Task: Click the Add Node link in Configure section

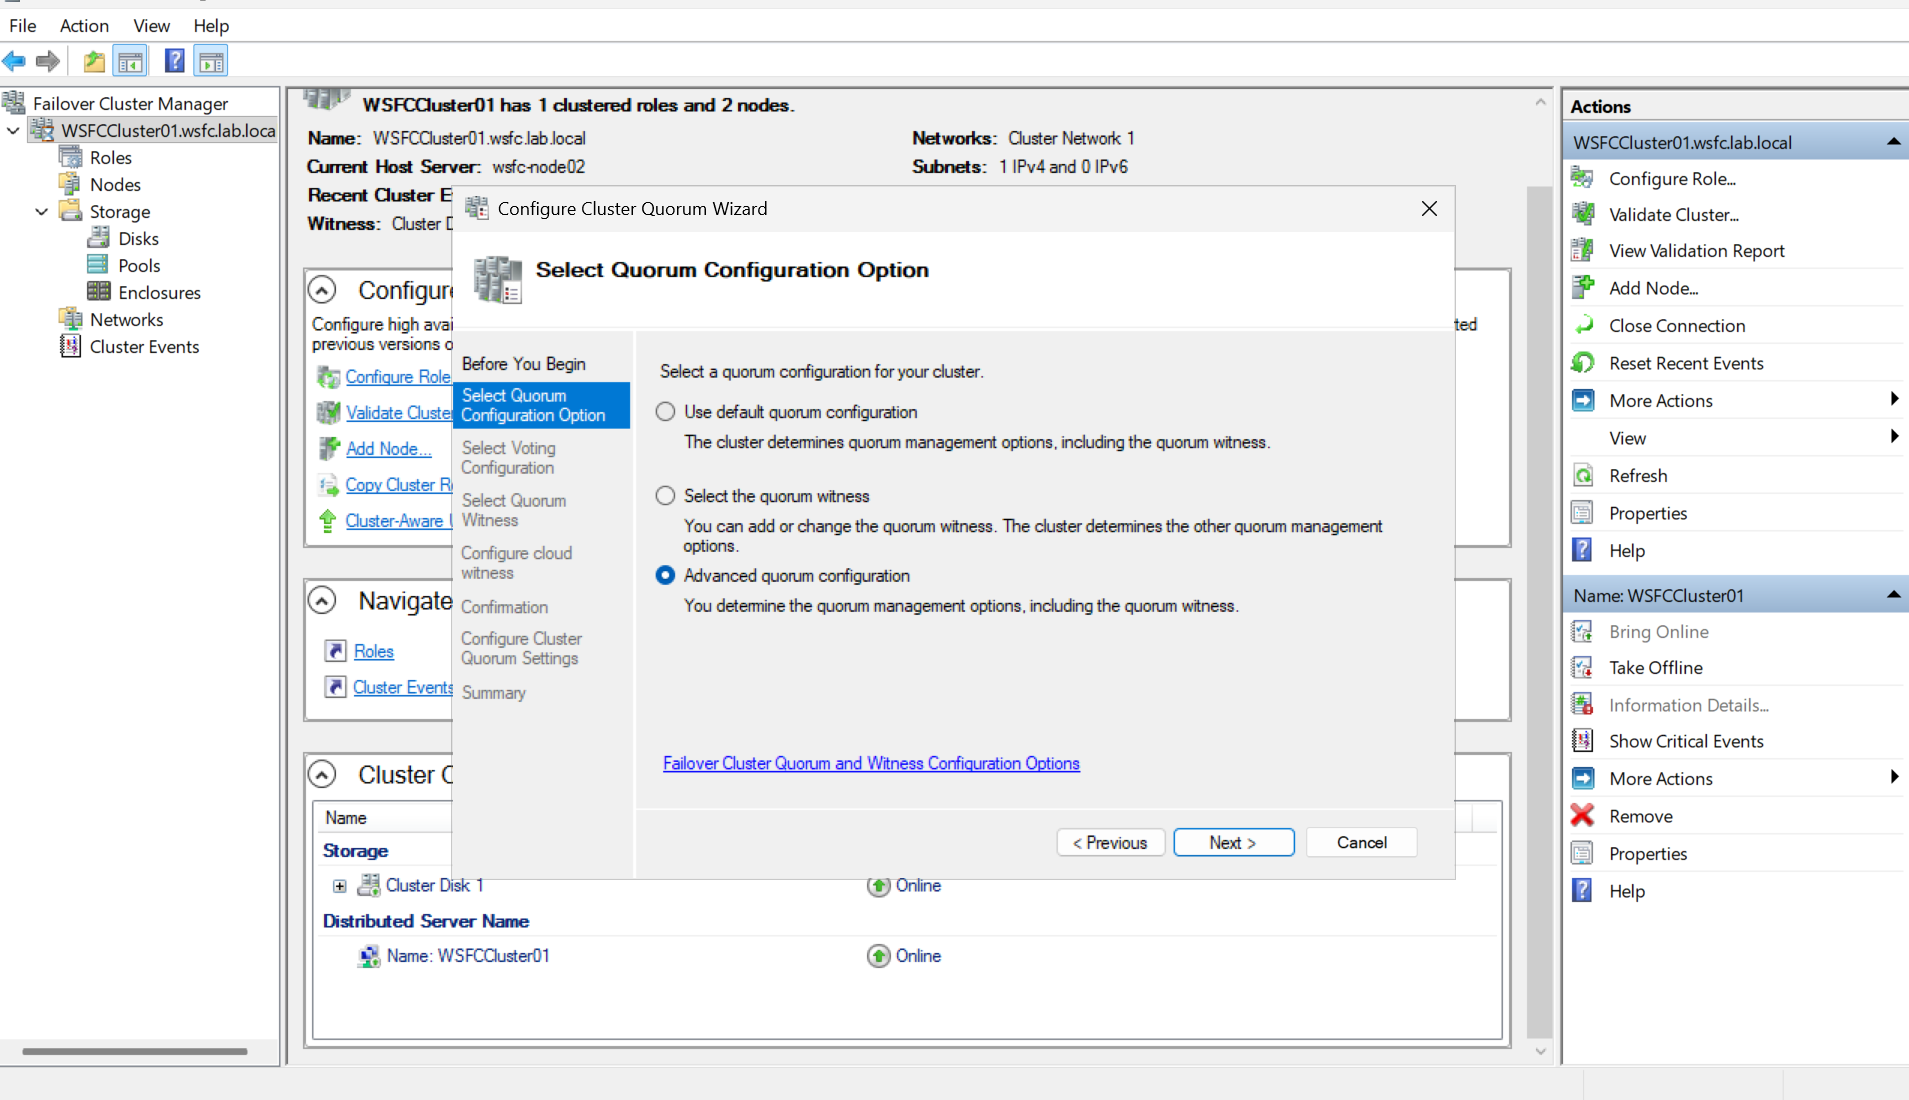Action: pos(389,449)
